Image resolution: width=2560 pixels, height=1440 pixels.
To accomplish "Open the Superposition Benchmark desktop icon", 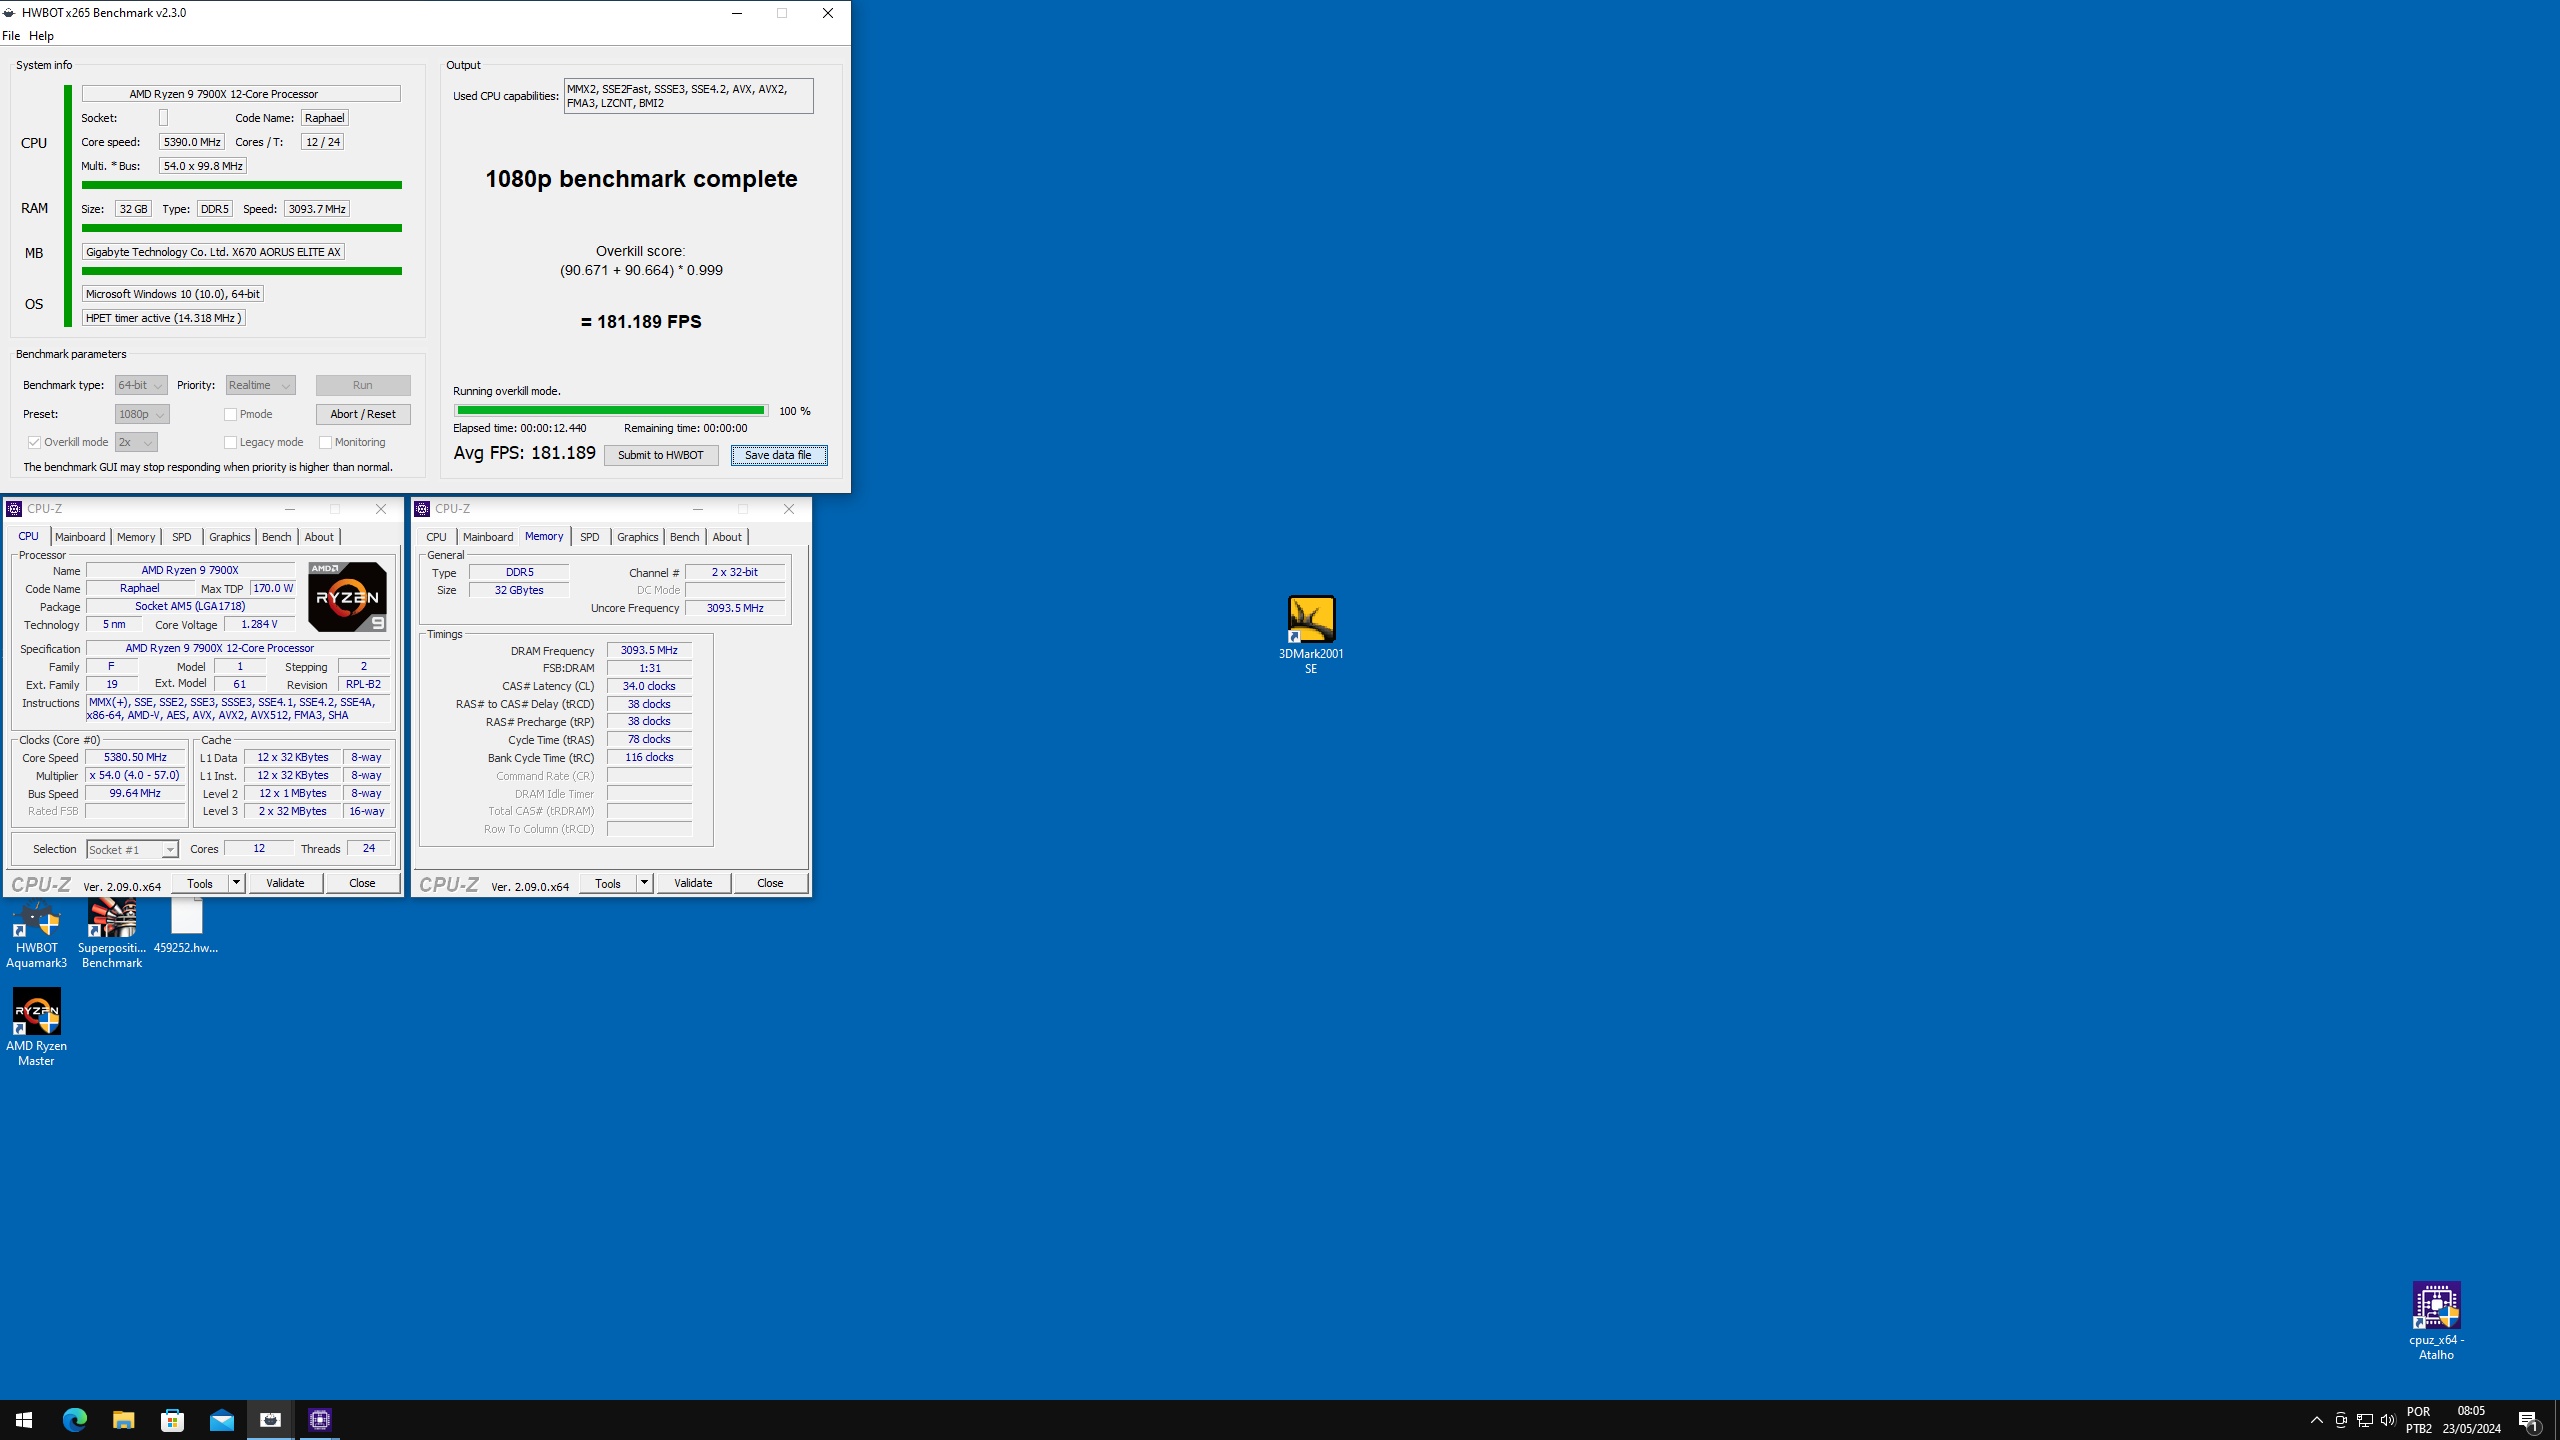I will [112, 933].
